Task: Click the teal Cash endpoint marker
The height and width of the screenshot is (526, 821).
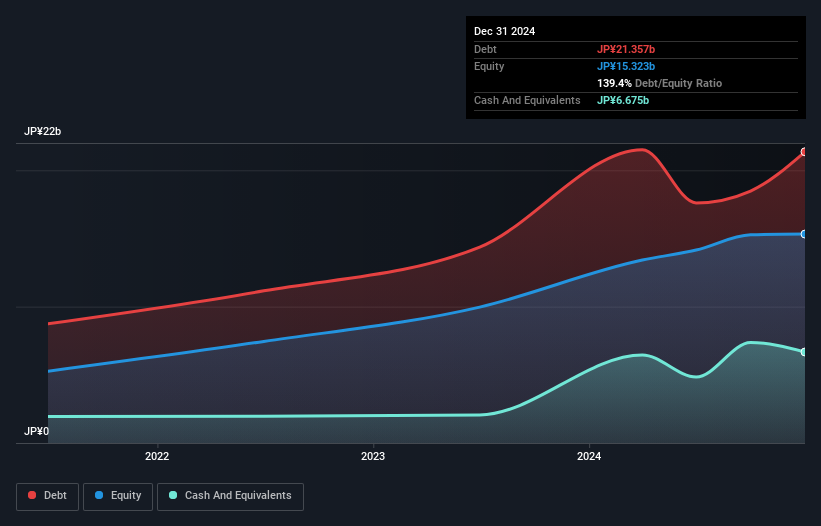Action: (x=804, y=352)
